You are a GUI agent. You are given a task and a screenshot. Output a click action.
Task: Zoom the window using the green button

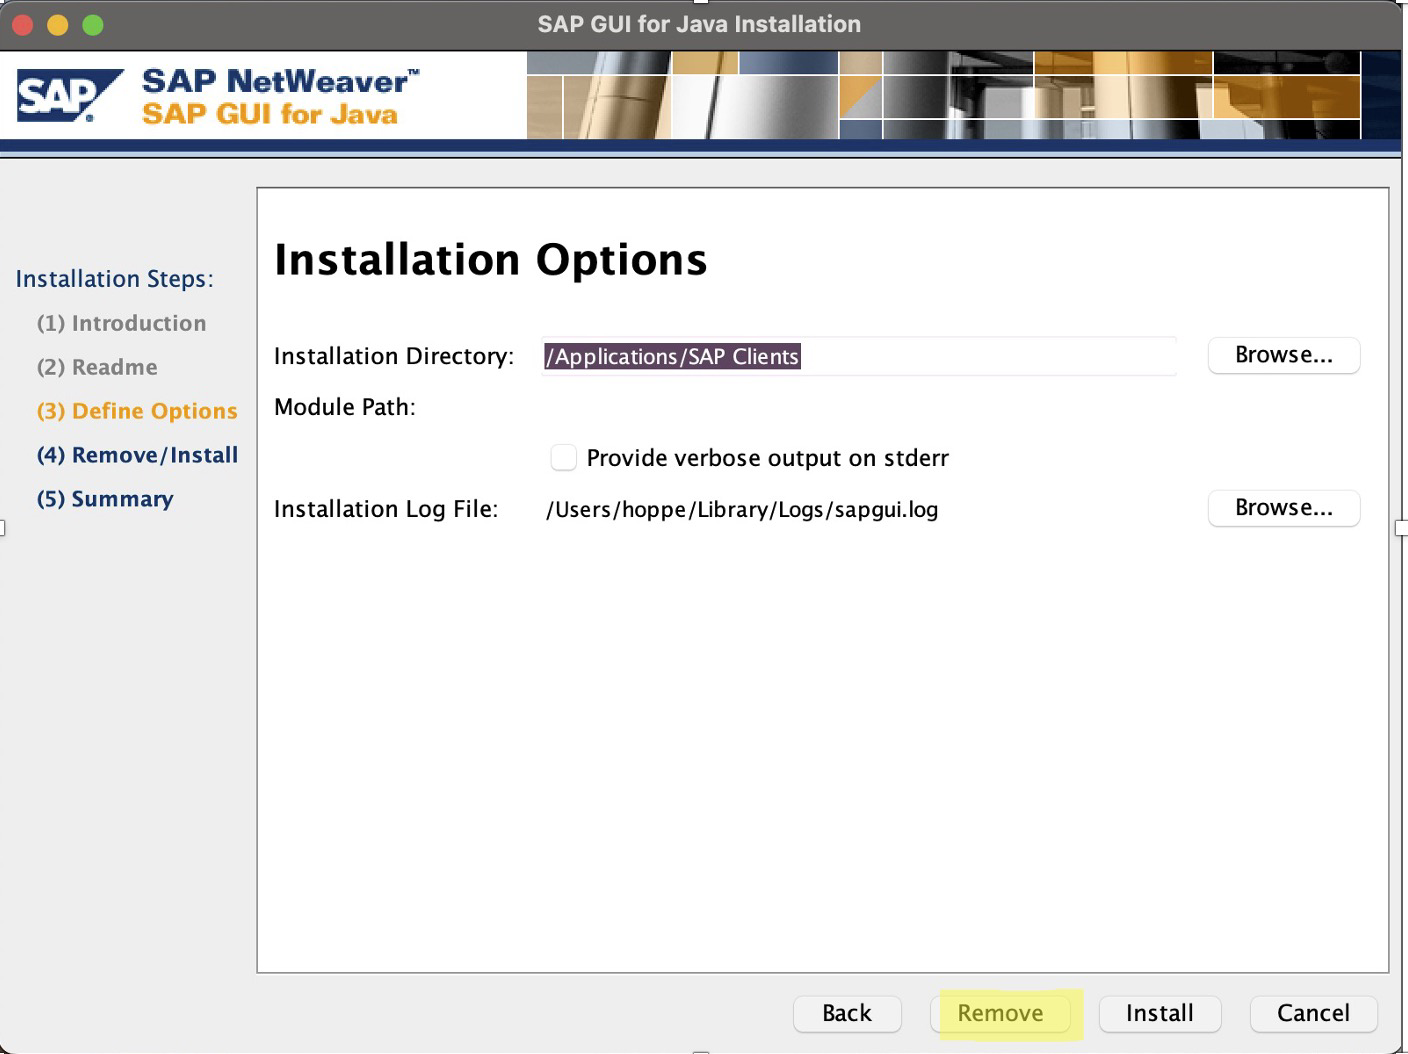(93, 25)
